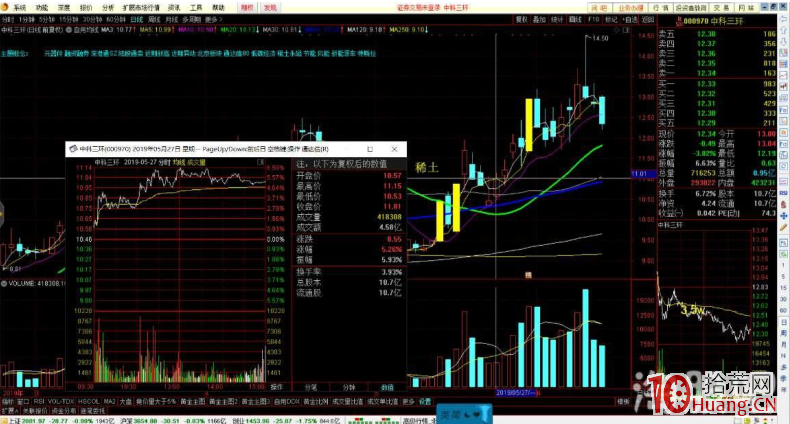
Task: Select the MA2 indicator tab
Action: pos(109,401)
